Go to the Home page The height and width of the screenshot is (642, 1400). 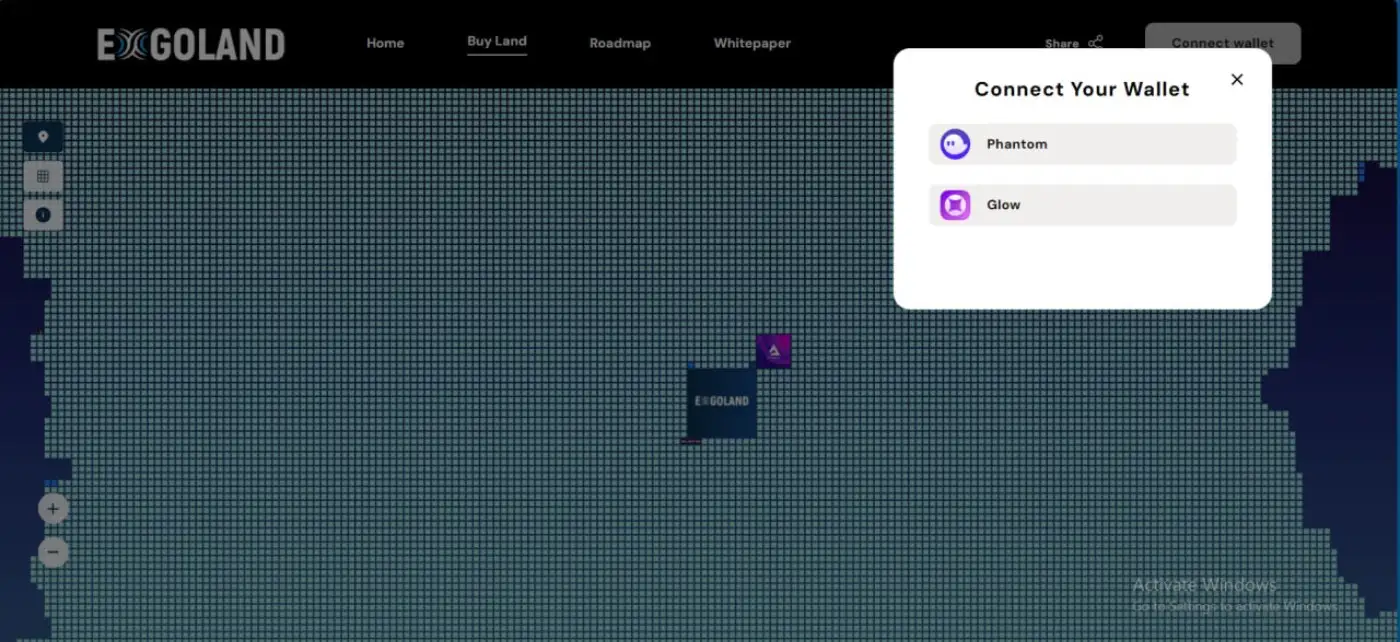(x=385, y=43)
